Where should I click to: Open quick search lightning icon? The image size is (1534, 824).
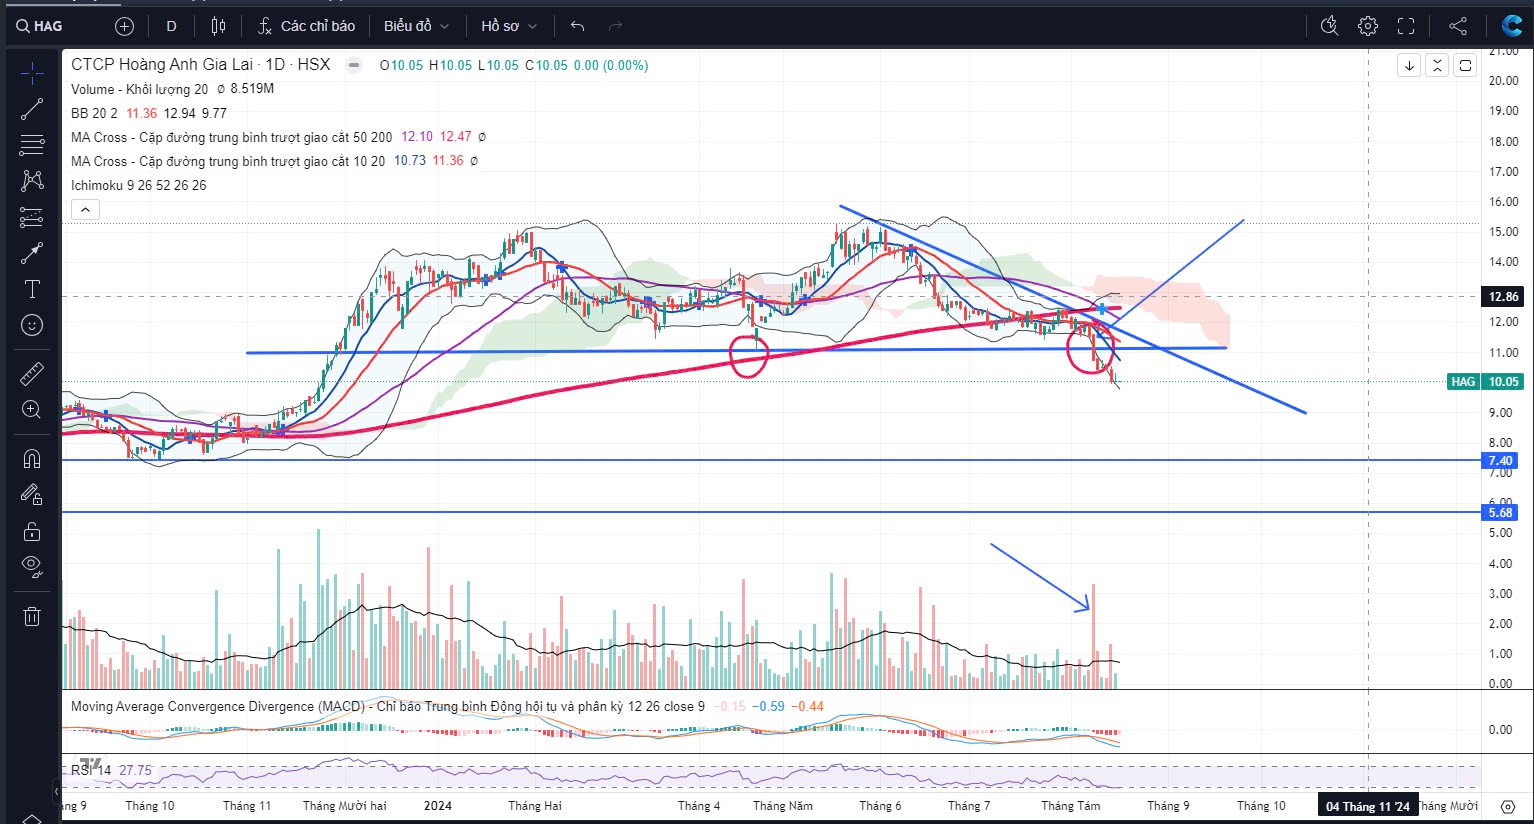point(1329,26)
